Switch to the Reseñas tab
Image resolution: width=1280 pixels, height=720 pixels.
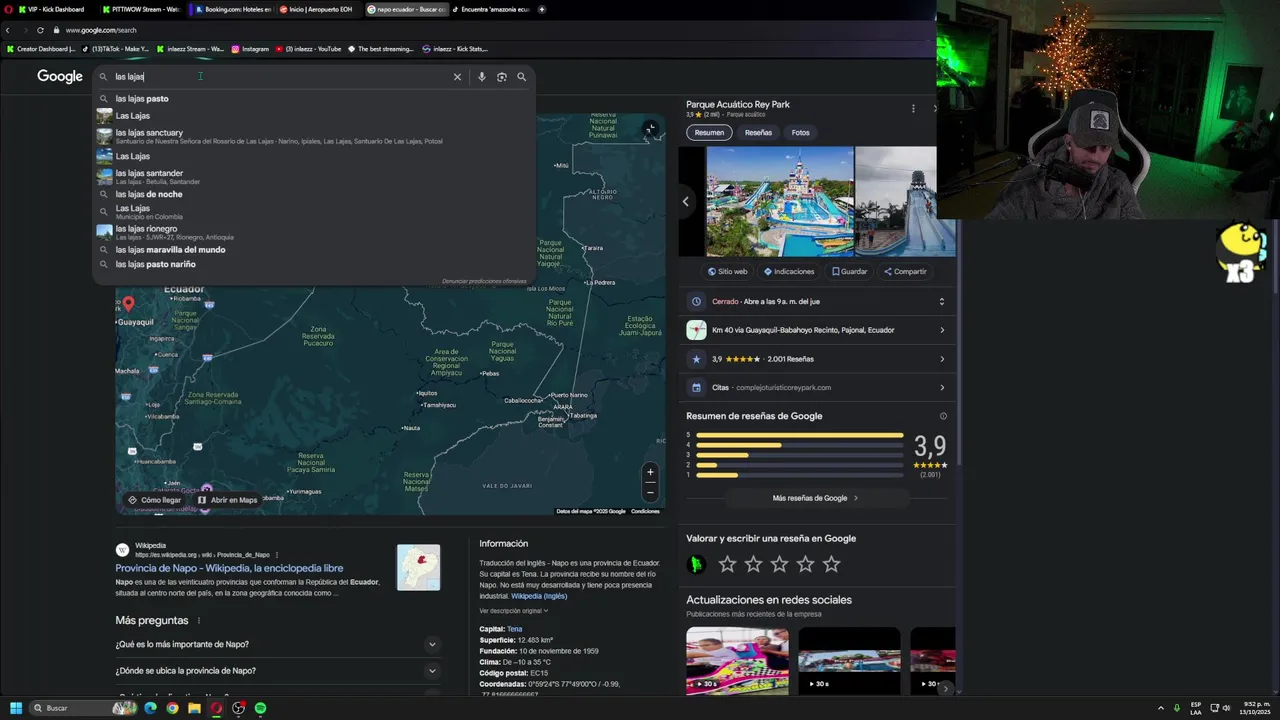tap(758, 132)
